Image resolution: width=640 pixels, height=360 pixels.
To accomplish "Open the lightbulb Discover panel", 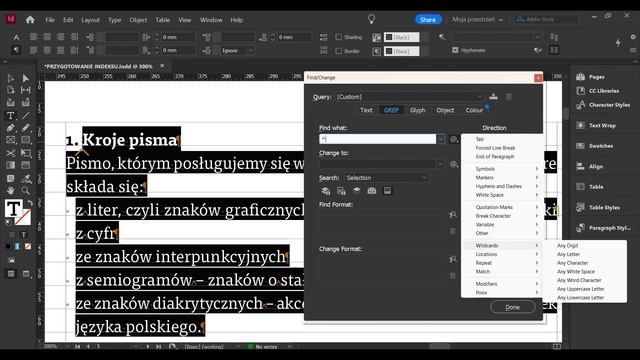I will (x=371, y=19).
